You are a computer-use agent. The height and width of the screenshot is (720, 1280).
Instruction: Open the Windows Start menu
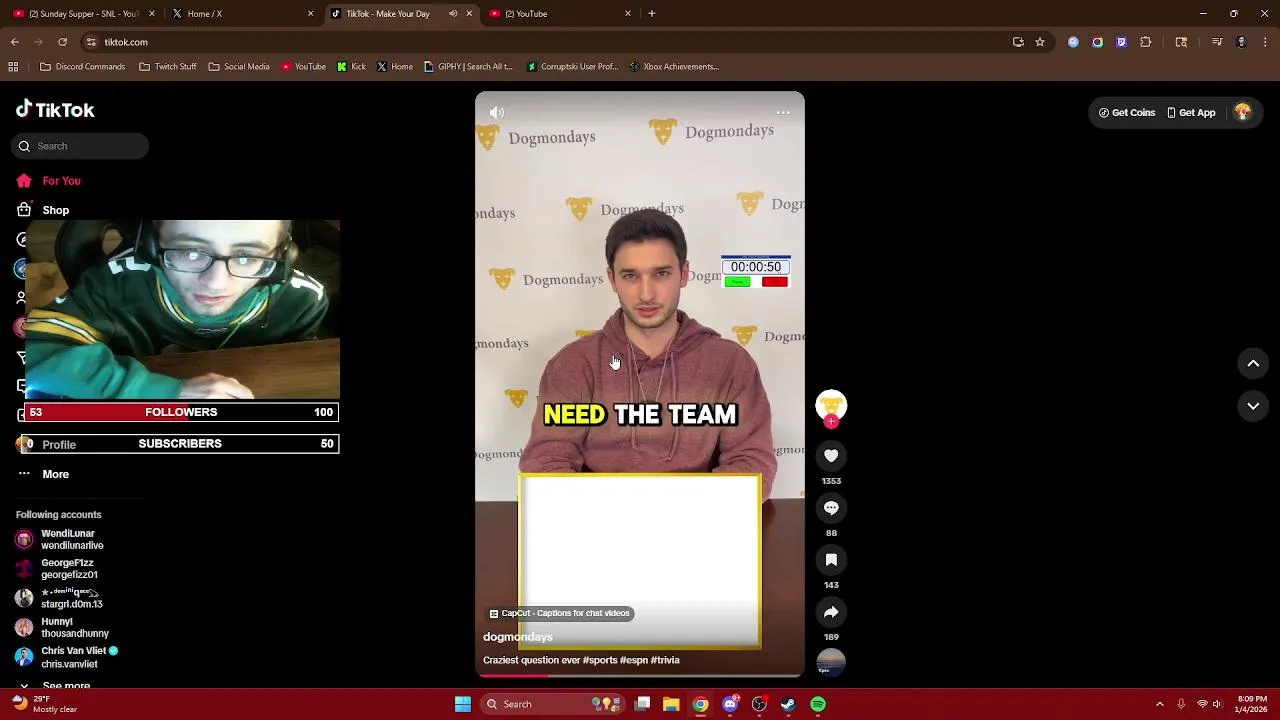(x=463, y=704)
